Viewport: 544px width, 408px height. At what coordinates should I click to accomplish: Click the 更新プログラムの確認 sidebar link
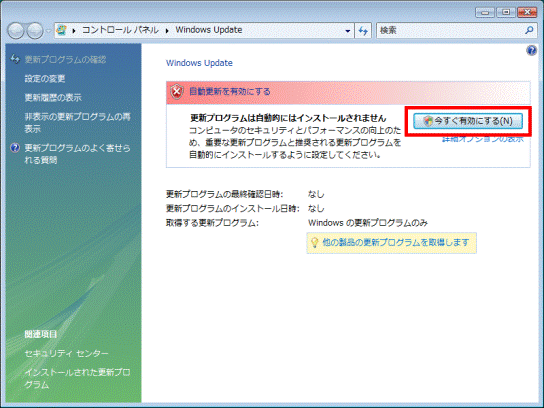click(65, 60)
